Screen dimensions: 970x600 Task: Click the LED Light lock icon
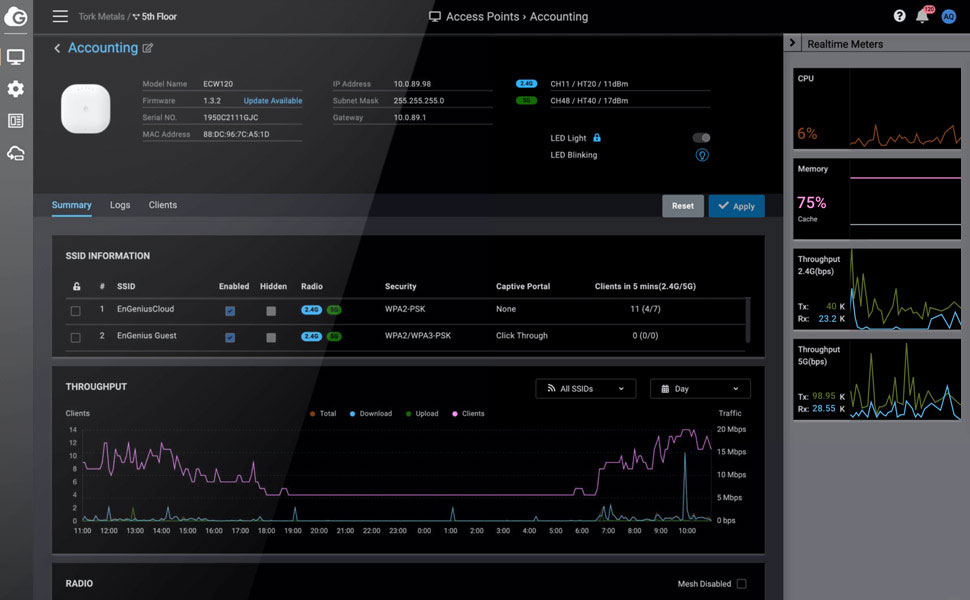pyautogui.click(x=597, y=138)
